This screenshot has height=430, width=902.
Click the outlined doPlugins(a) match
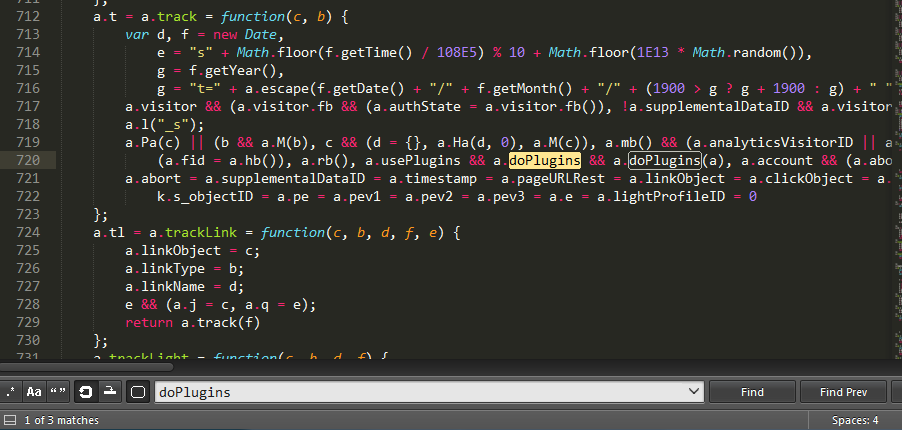click(x=664, y=160)
